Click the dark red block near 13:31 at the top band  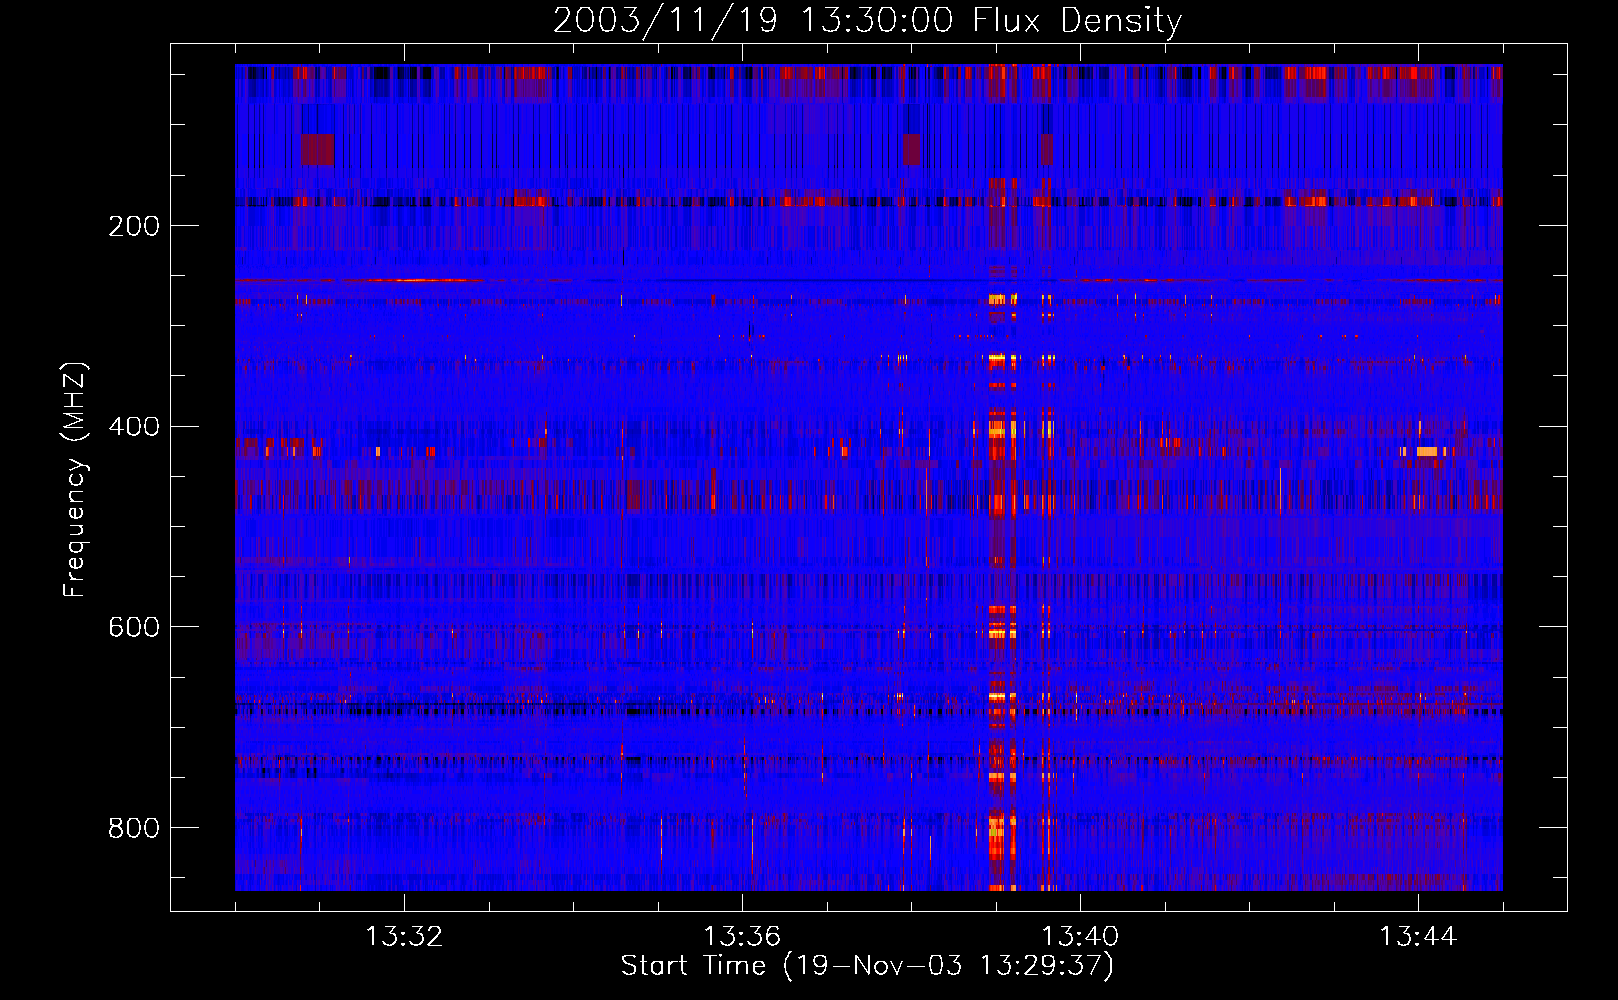318,149
